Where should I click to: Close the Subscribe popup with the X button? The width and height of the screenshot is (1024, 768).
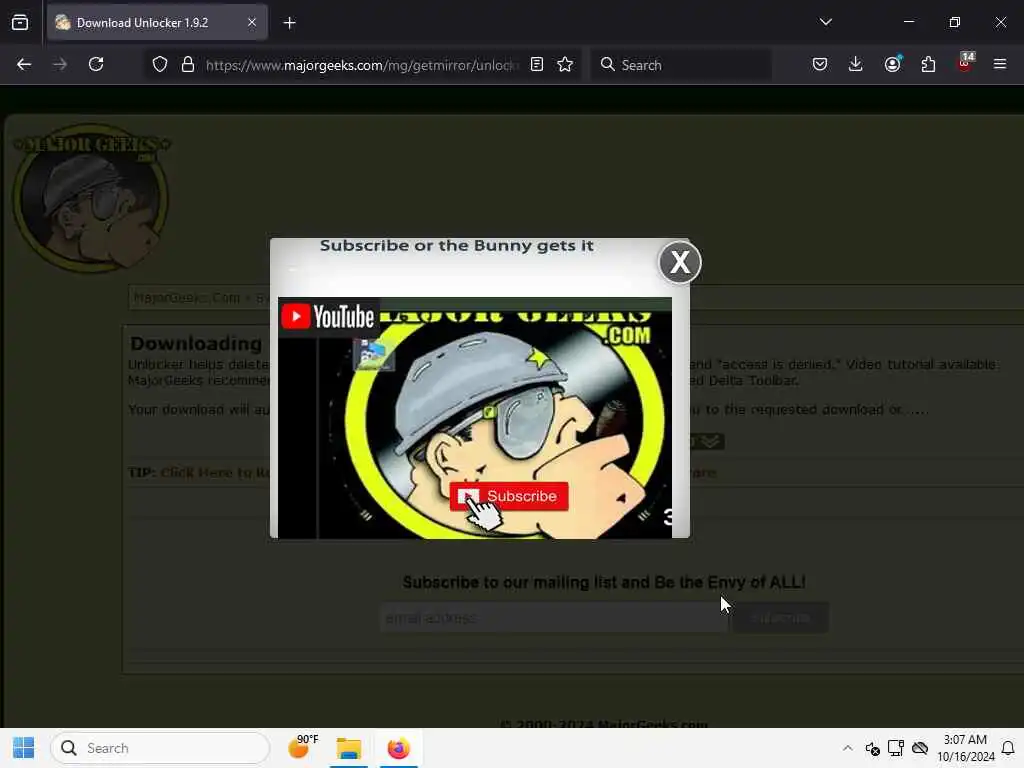click(x=680, y=263)
